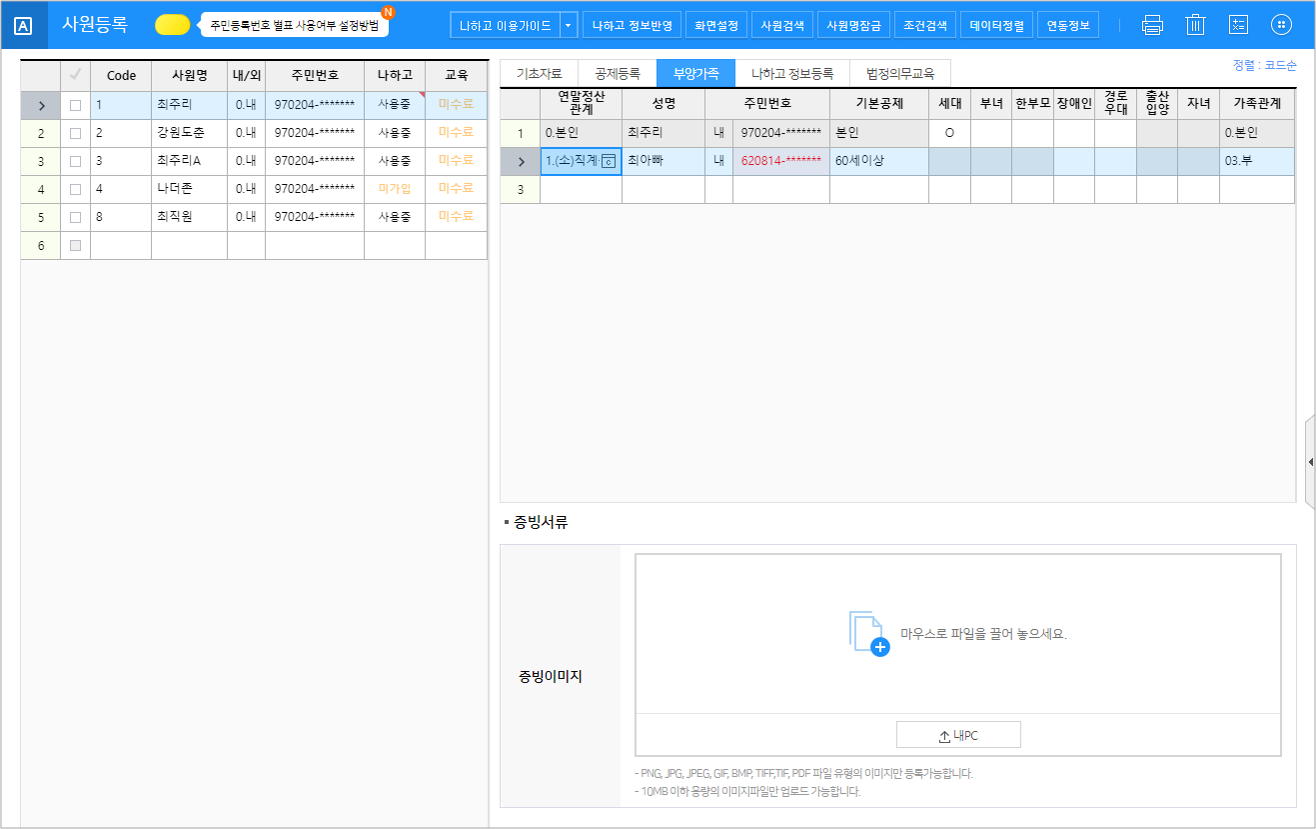
Task: Click the file drop zone upload area
Action: [958, 634]
